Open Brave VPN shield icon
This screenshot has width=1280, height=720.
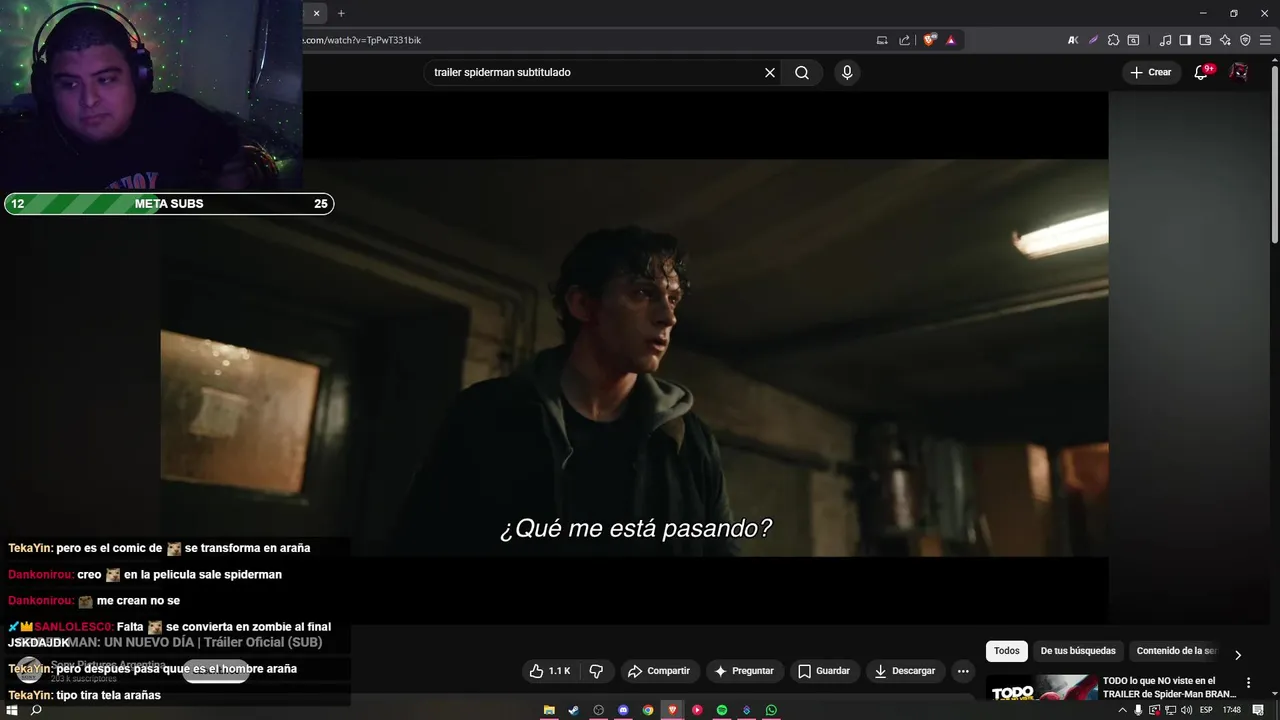pos(1245,40)
